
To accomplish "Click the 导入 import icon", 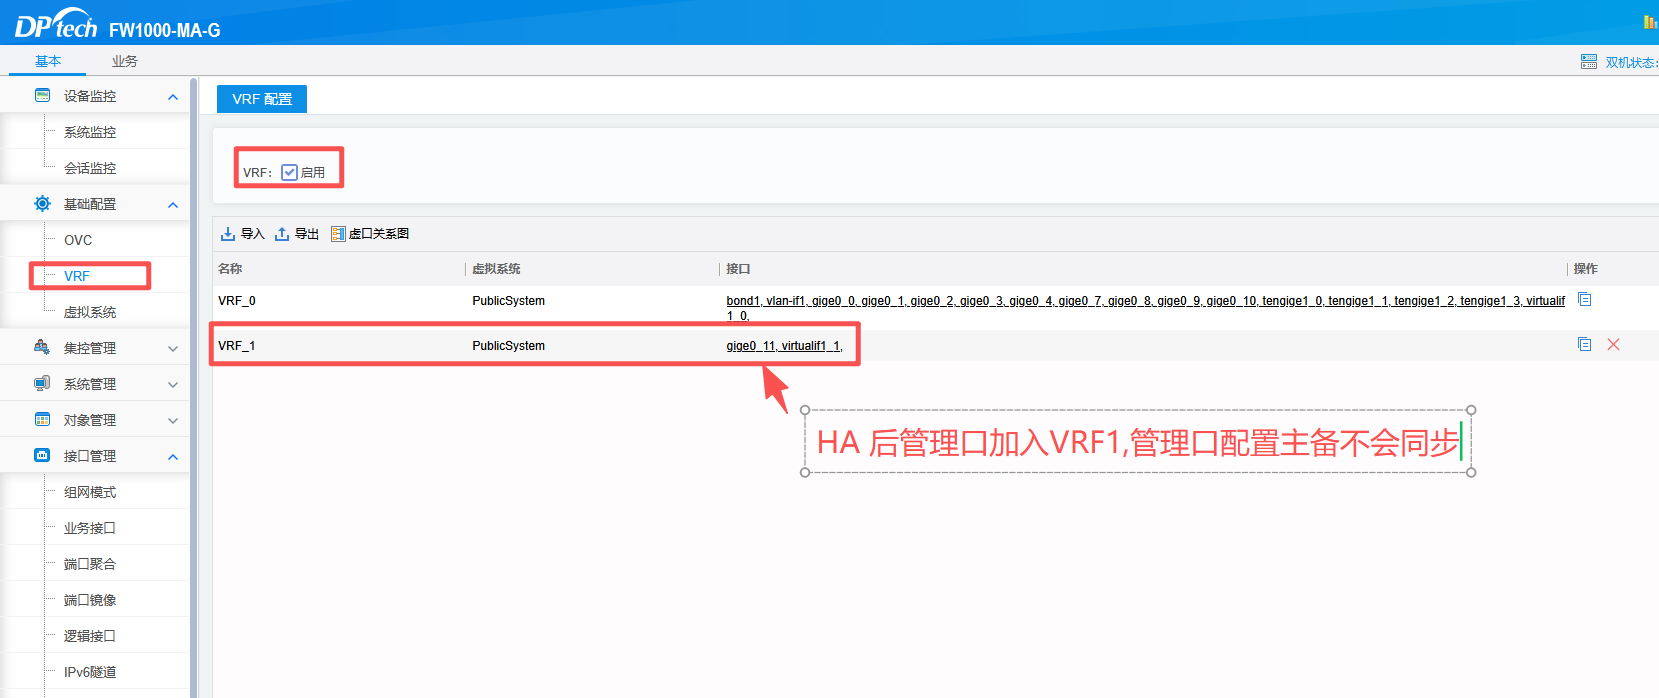I will point(228,234).
